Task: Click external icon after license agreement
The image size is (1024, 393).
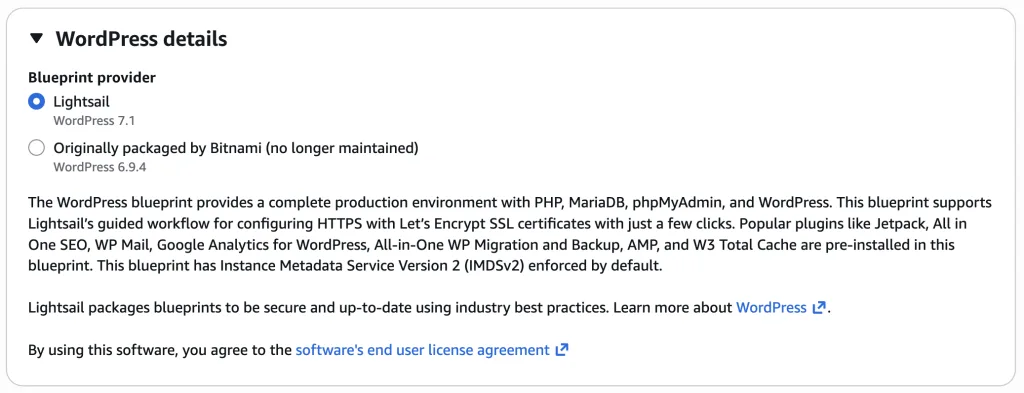Action: (562, 350)
